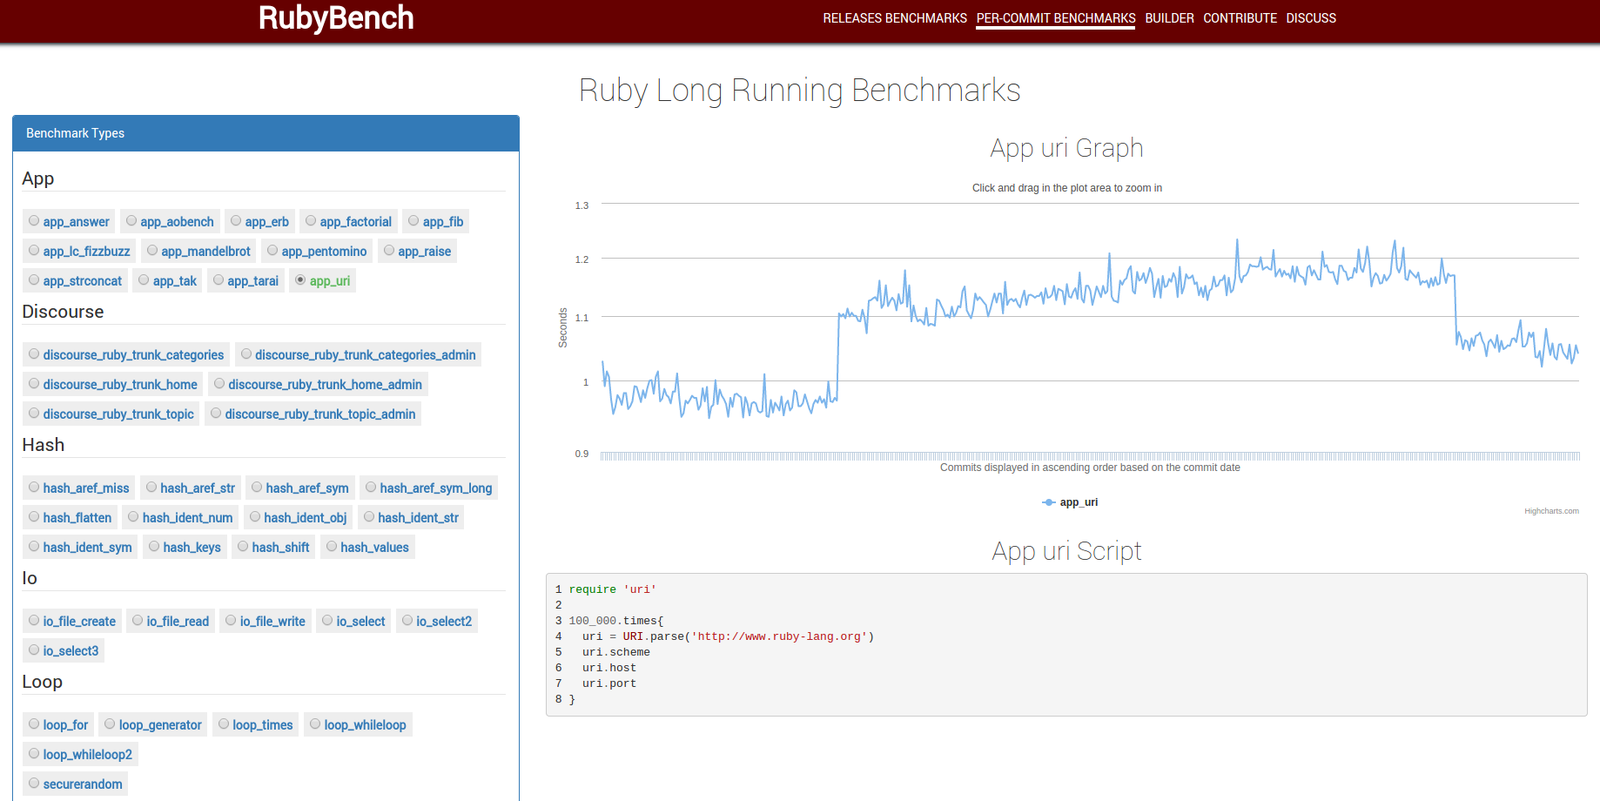Pick the hash_aref_str benchmark
Screen dimensions: 1600x801
point(190,488)
